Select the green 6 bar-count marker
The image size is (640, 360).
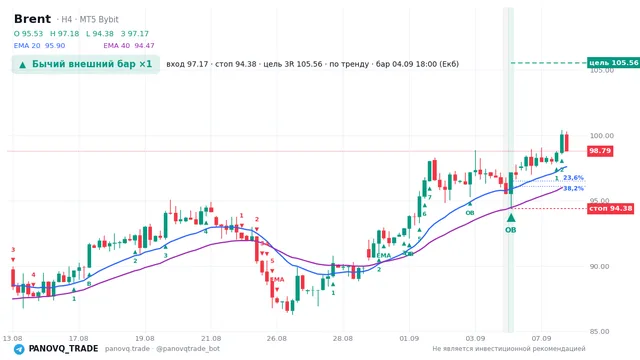(x=424, y=214)
